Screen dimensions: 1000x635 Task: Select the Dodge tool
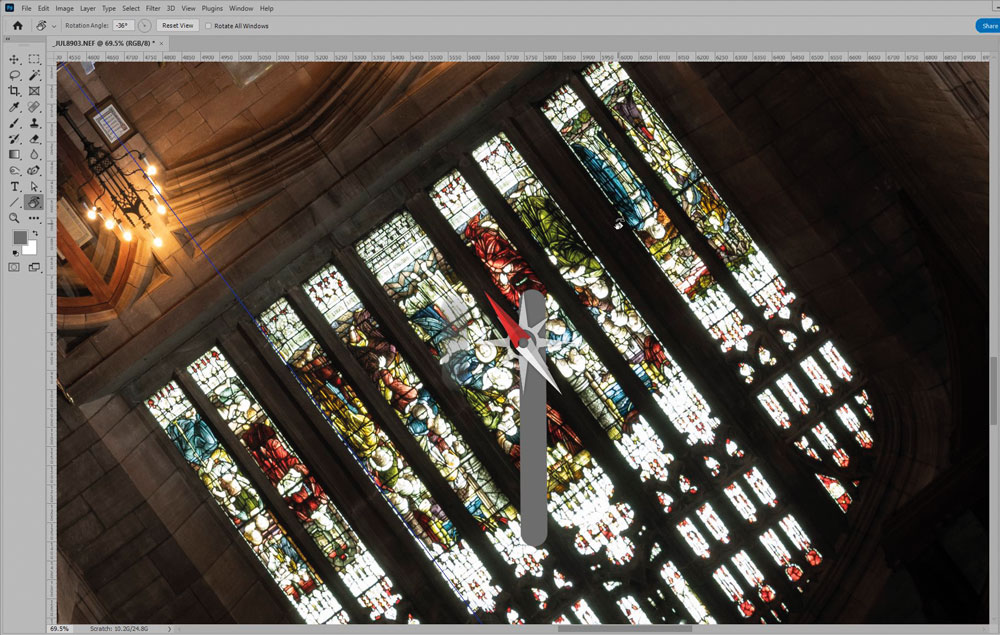pyautogui.click(x=14, y=170)
